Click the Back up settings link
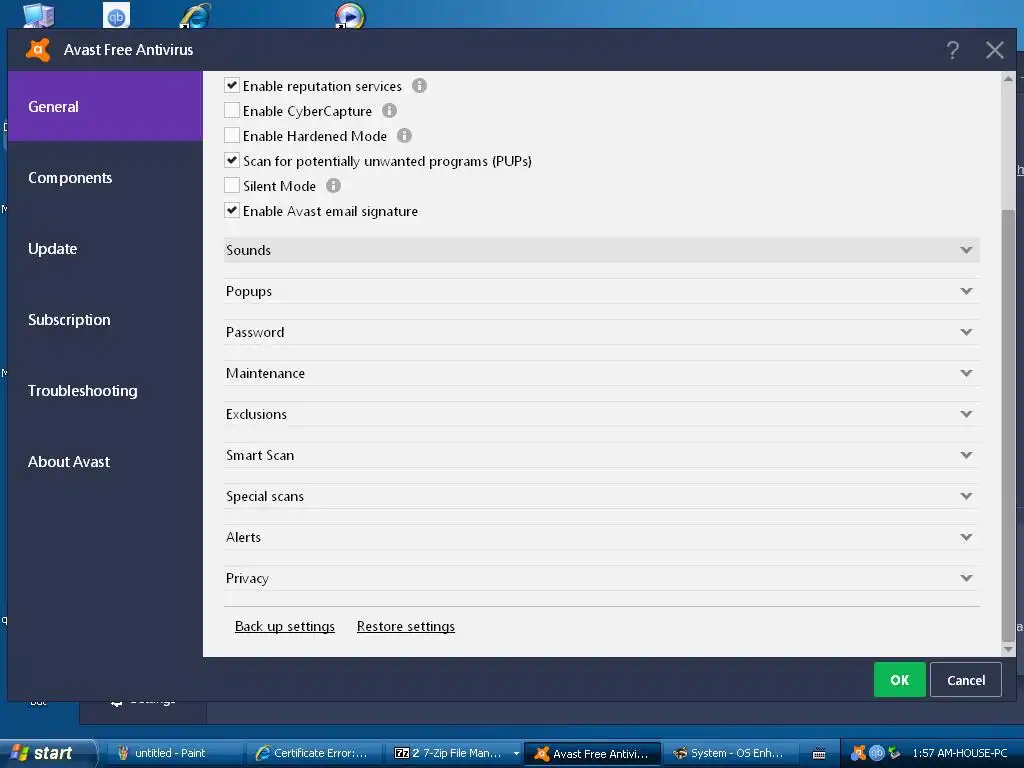The width and height of the screenshot is (1024, 768). pos(285,626)
